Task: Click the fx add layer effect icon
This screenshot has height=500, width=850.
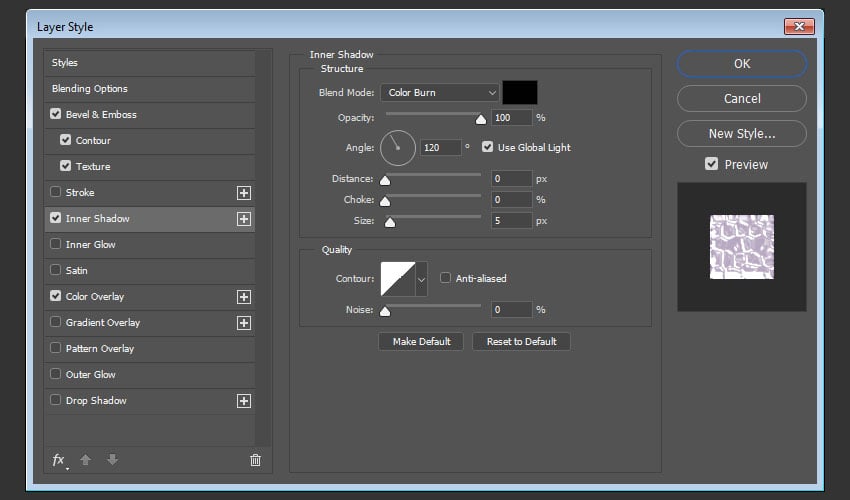Action: pyautogui.click(x=60, y=460)
